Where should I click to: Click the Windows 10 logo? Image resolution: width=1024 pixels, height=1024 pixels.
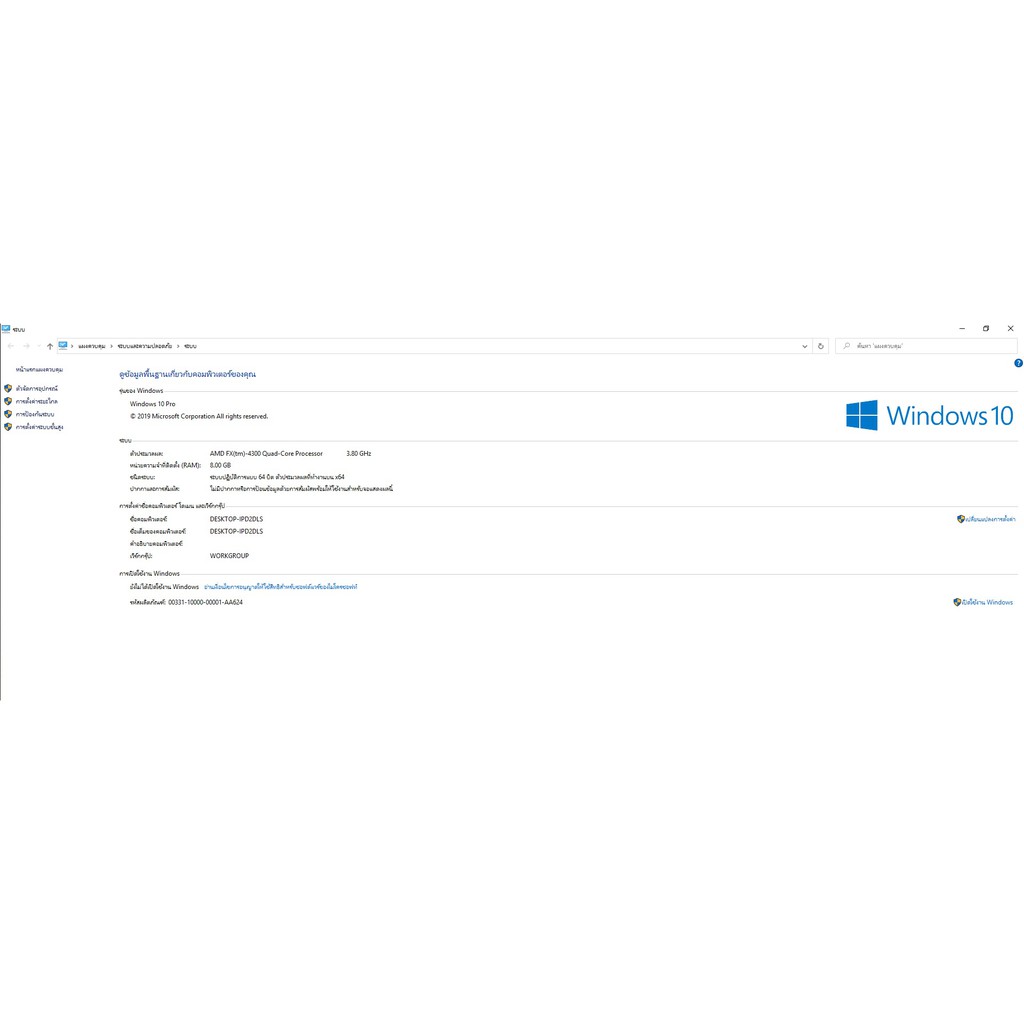coord(929,415)
